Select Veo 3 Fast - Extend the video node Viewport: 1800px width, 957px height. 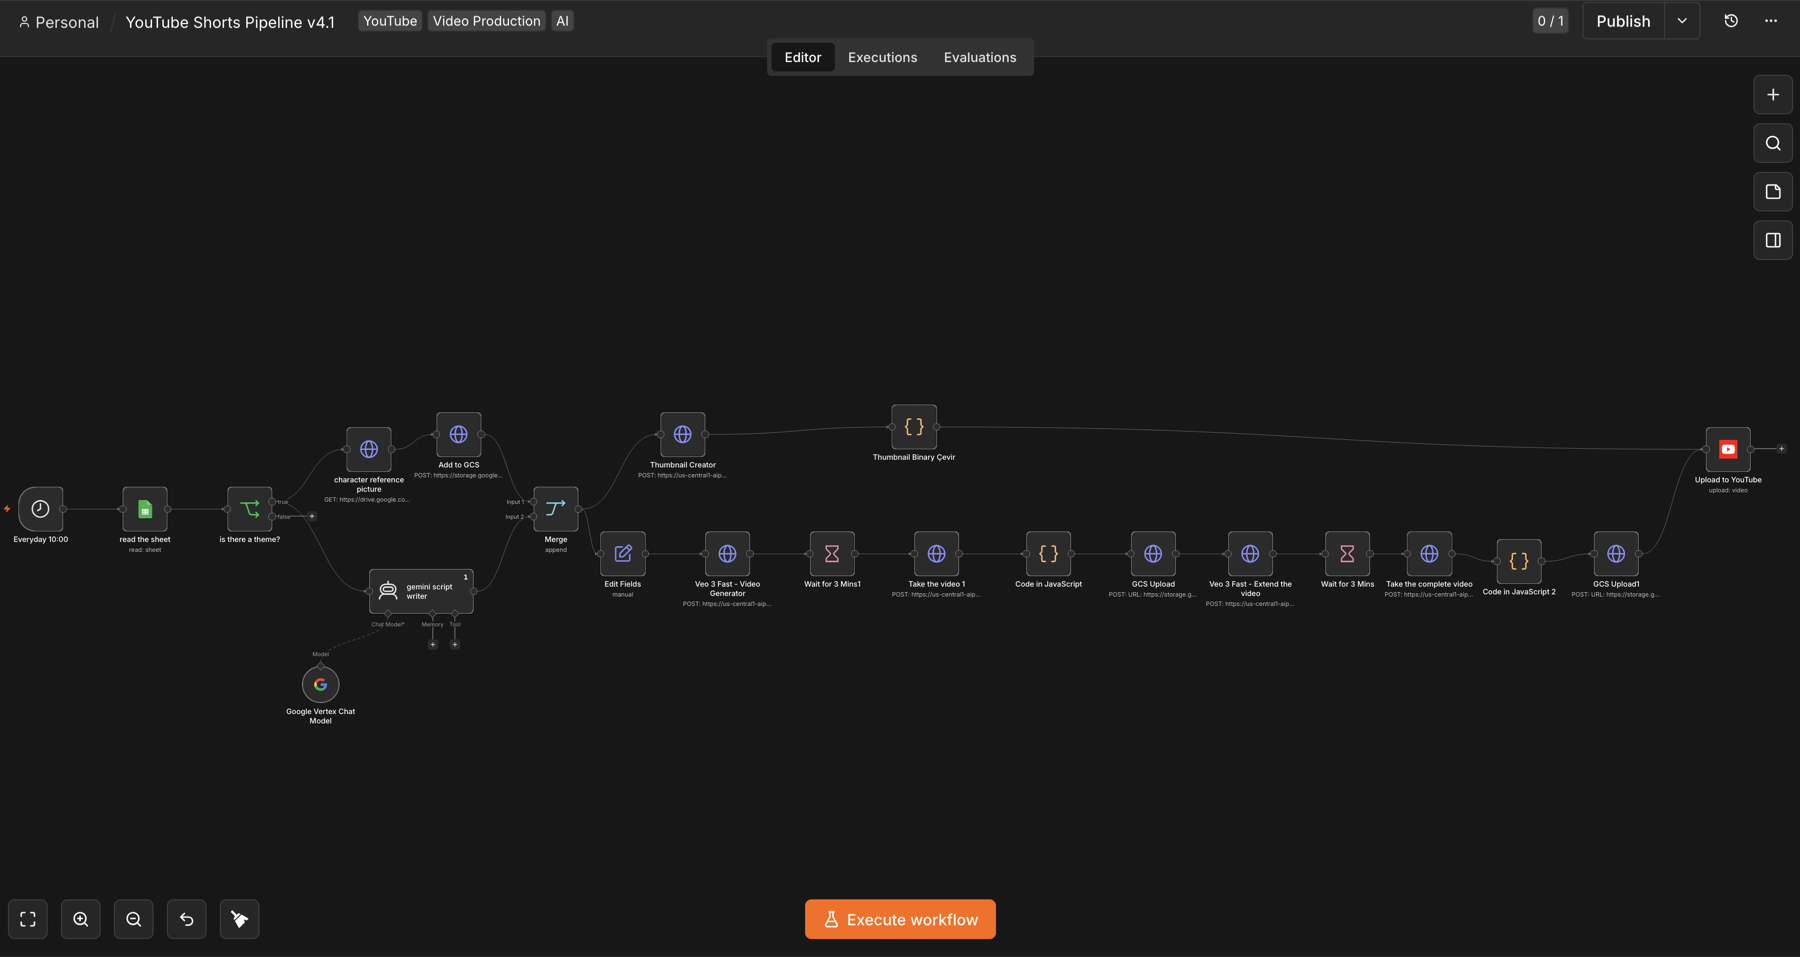(1250, 553)
